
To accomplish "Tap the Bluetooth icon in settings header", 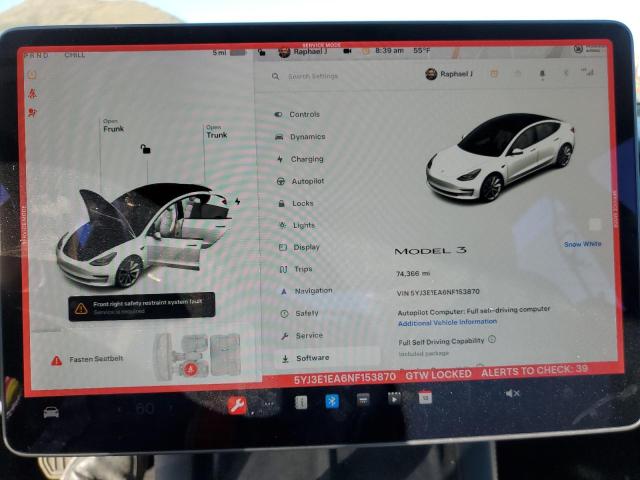I will pos(566,73).
